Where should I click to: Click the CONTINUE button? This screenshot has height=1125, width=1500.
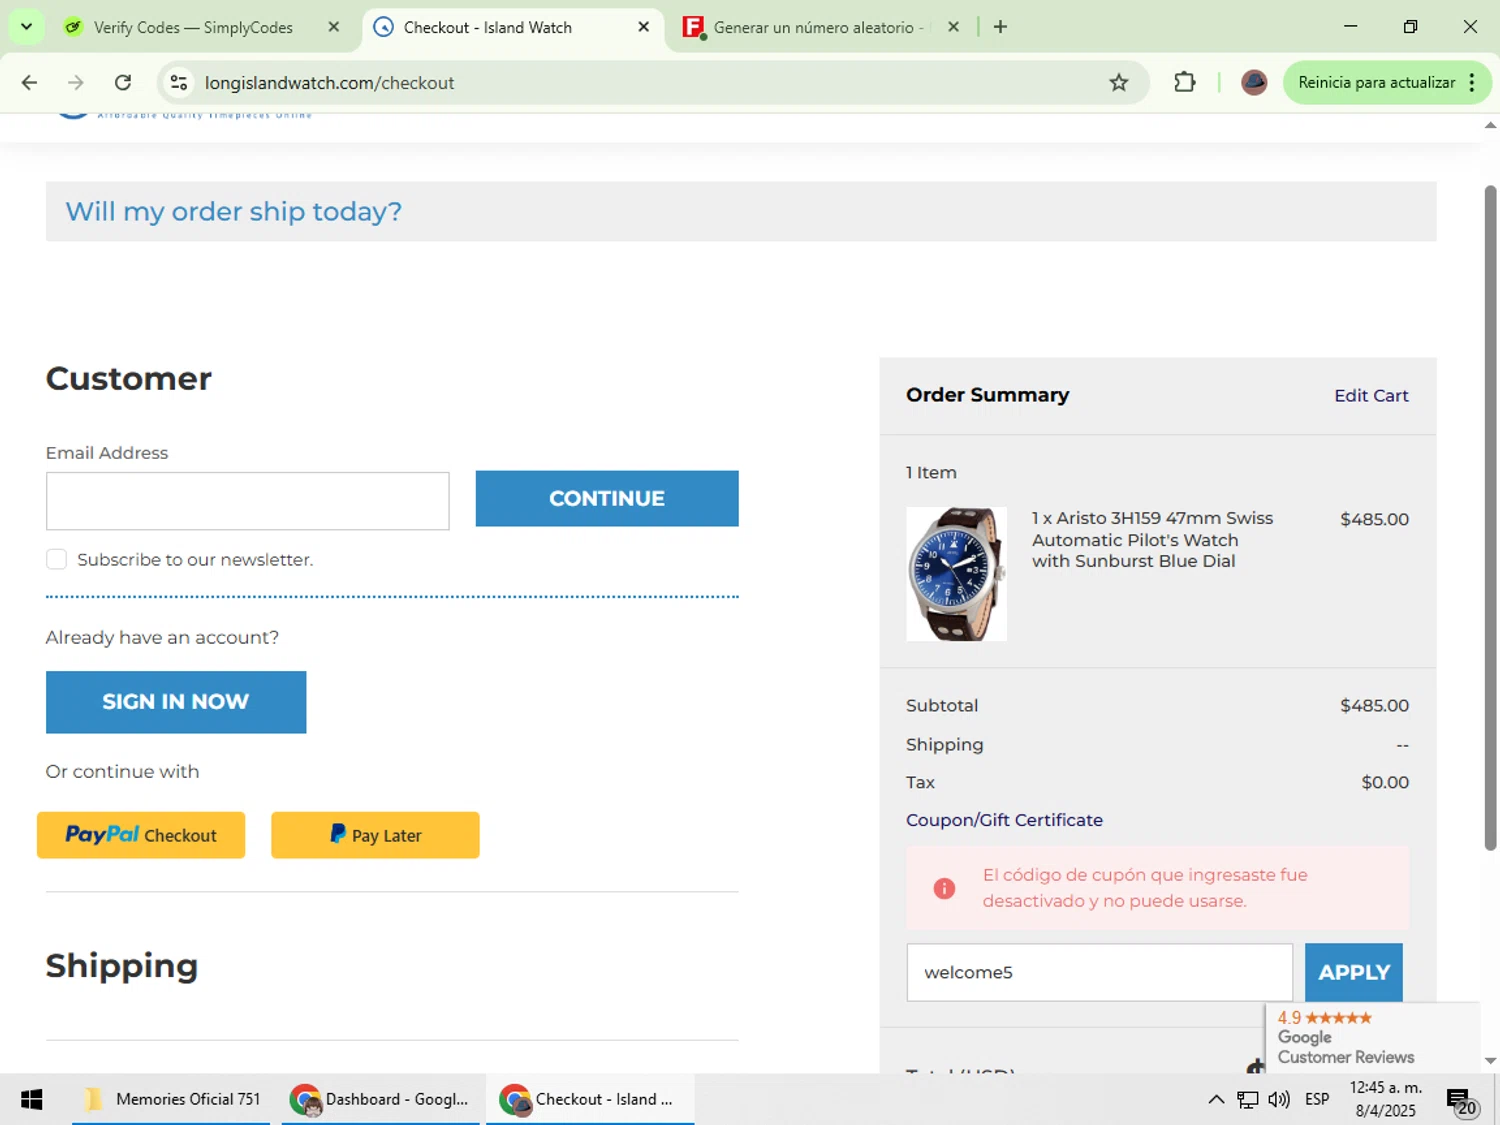pyautogui.click(x=607, y=498)
